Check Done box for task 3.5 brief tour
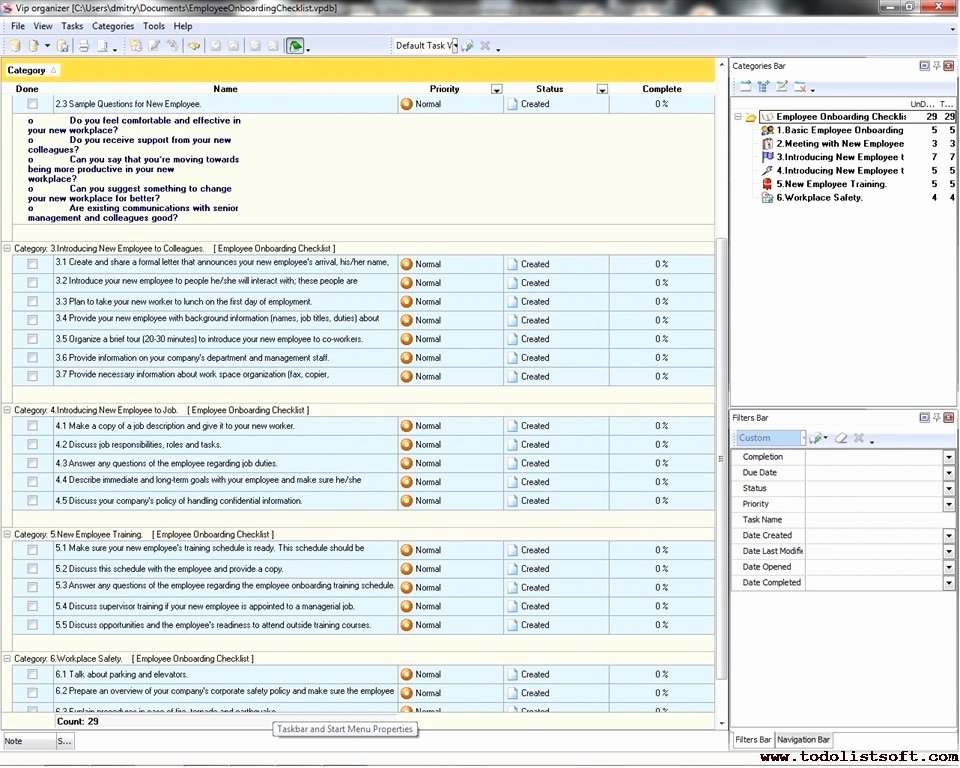 coord(32,339)
